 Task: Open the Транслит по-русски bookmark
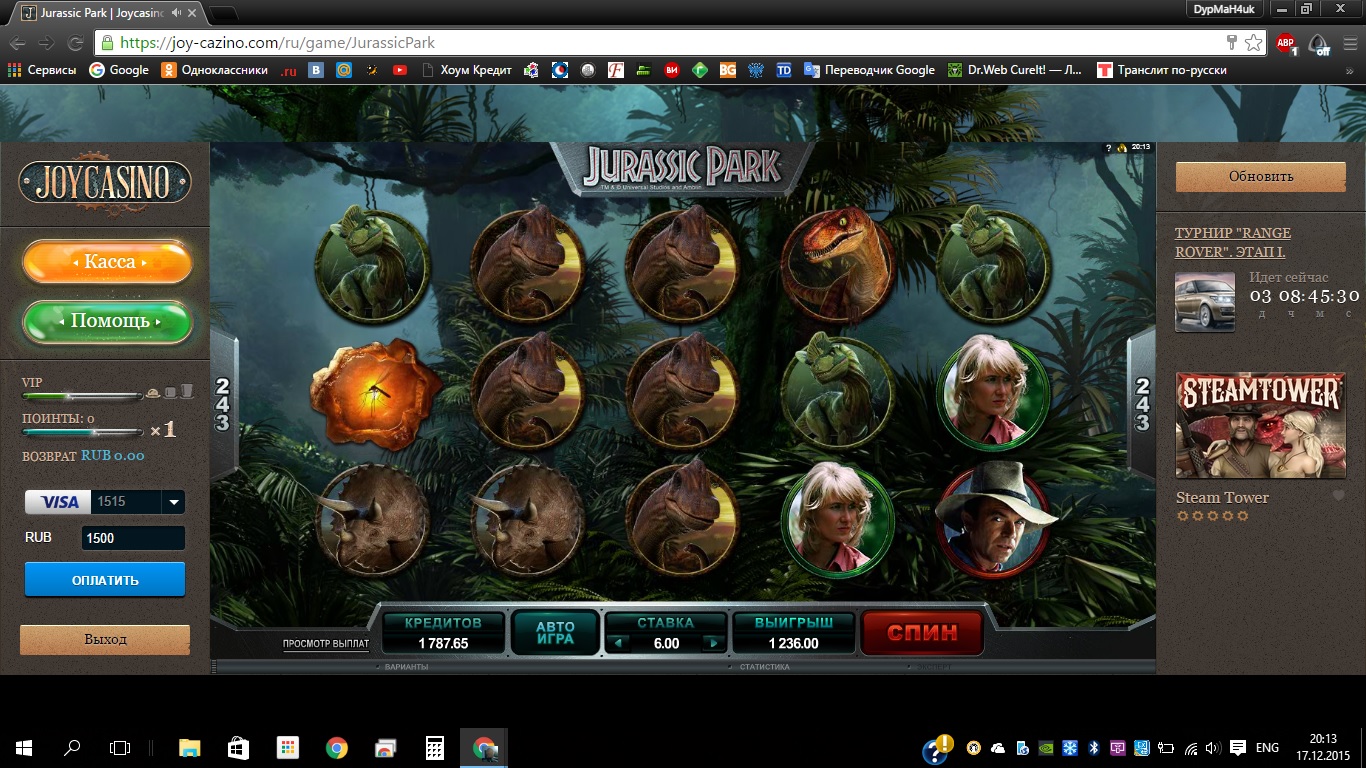(1161, 70)
